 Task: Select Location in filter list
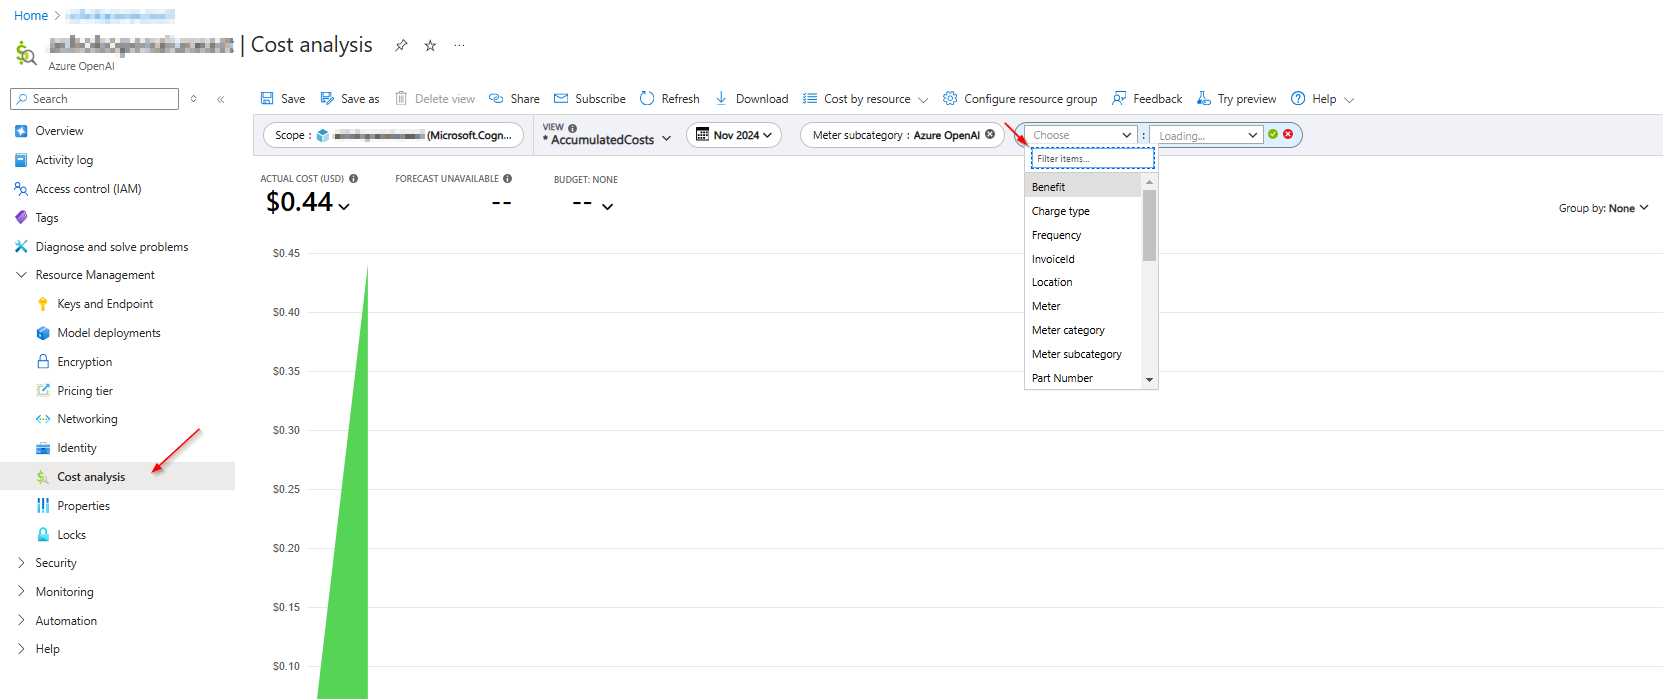pos(1083,282)
